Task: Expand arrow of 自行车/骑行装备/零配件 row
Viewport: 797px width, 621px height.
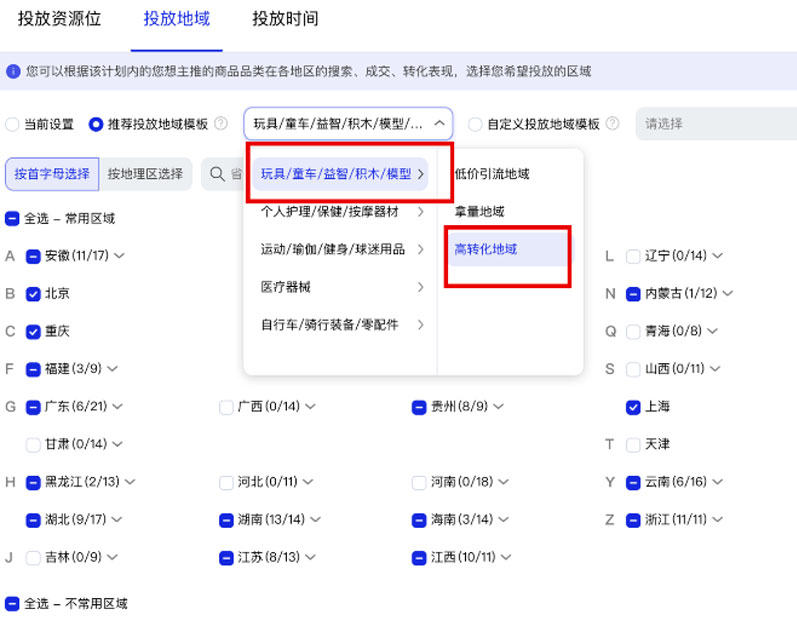Action: pos(420,325)
